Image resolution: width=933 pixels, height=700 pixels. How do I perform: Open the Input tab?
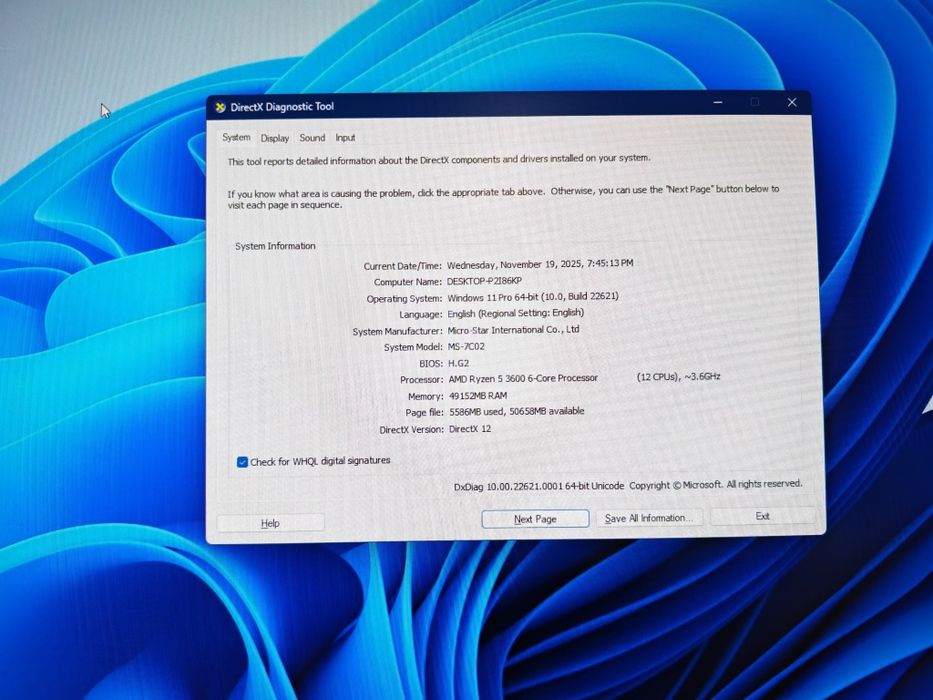(345, 138)
